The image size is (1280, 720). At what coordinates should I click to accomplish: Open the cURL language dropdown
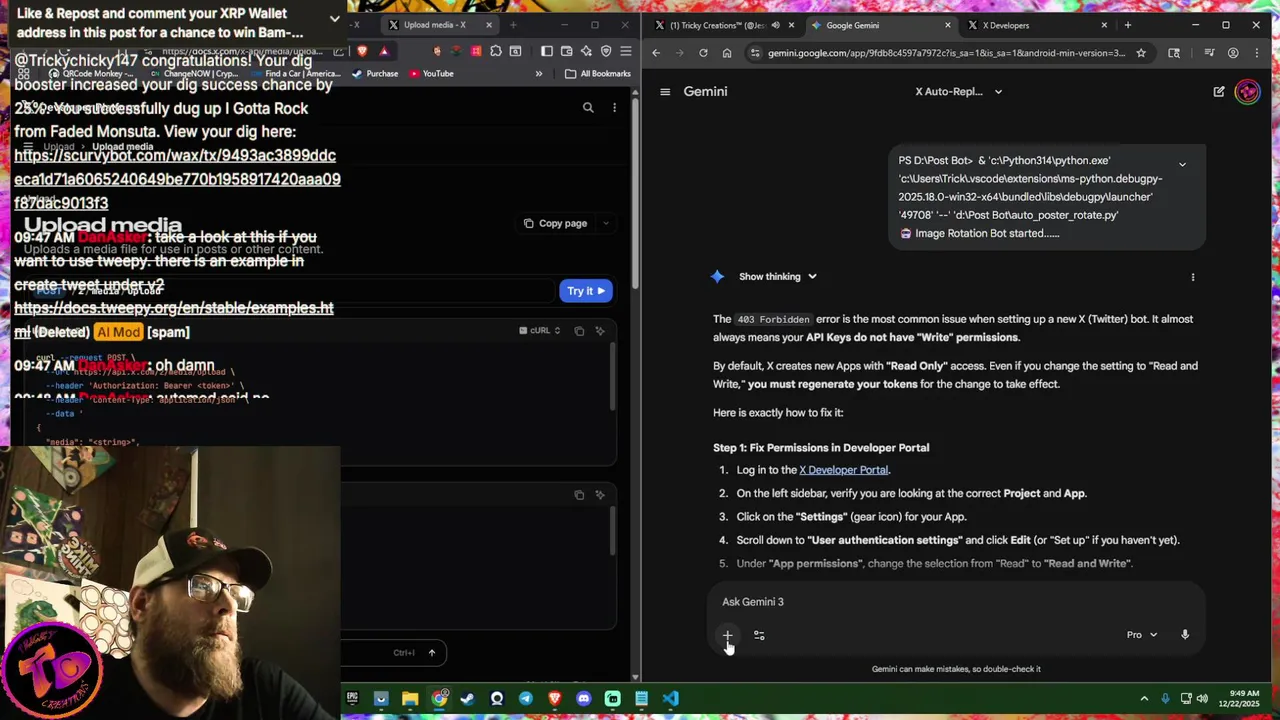(540, 331)
